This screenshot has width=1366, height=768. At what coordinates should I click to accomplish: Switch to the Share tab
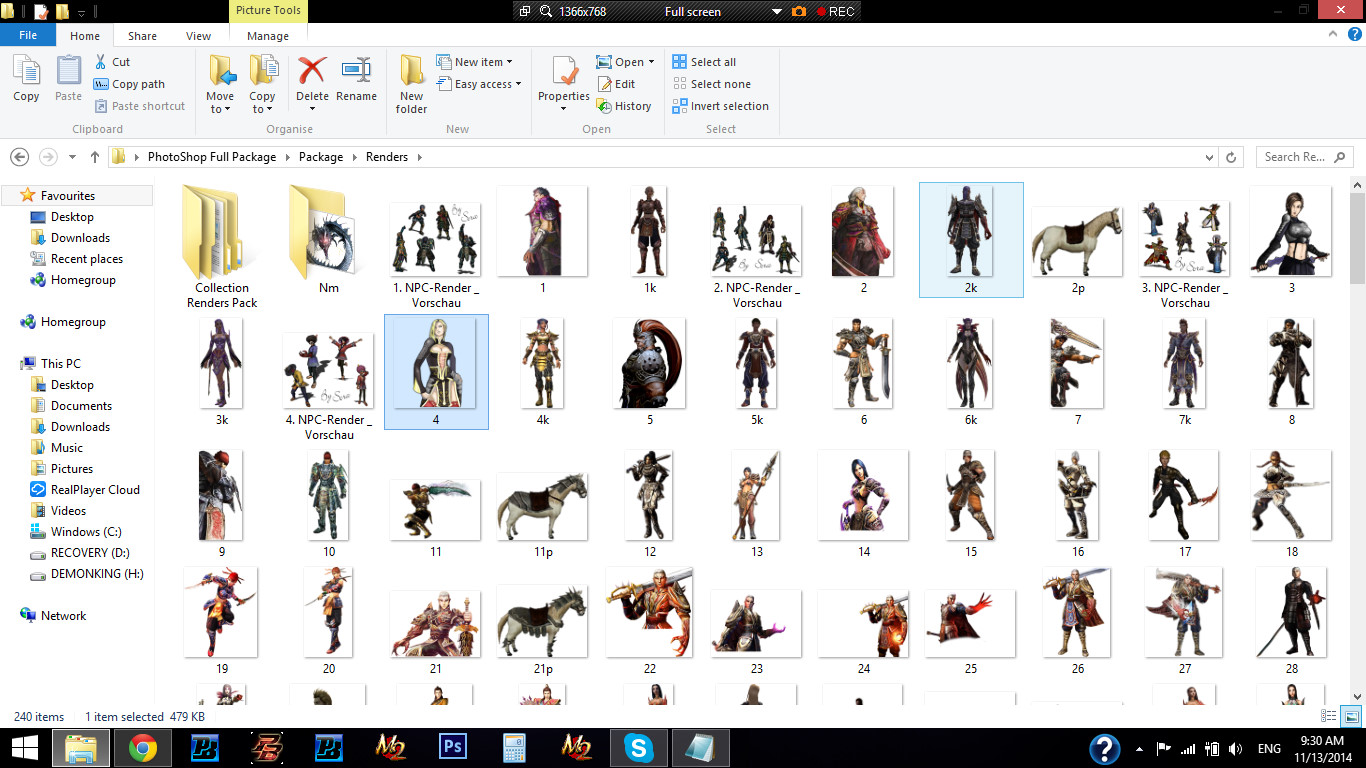coord(142,36)
